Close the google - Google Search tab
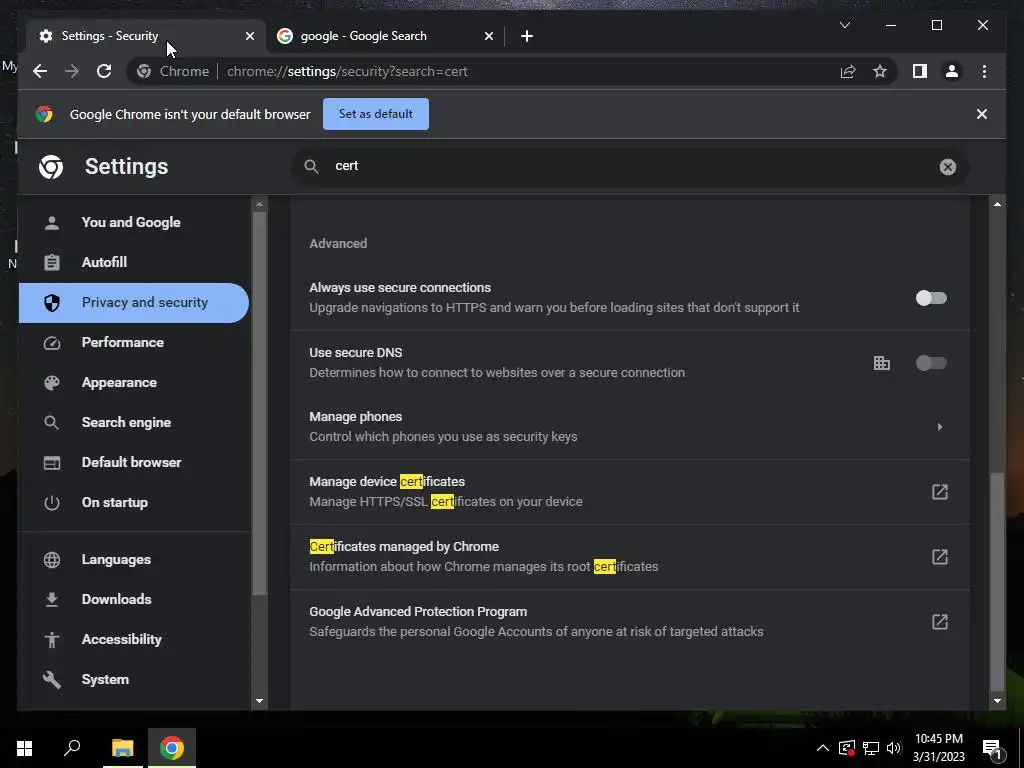 488,36
